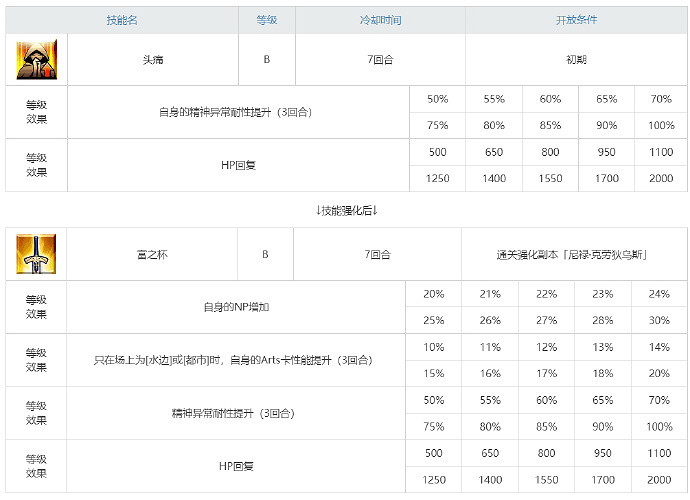Select 精神异常耐性提升（3回合） in the 富之杯 table
This screenshot has height=500, width=690.
[233, 413]
